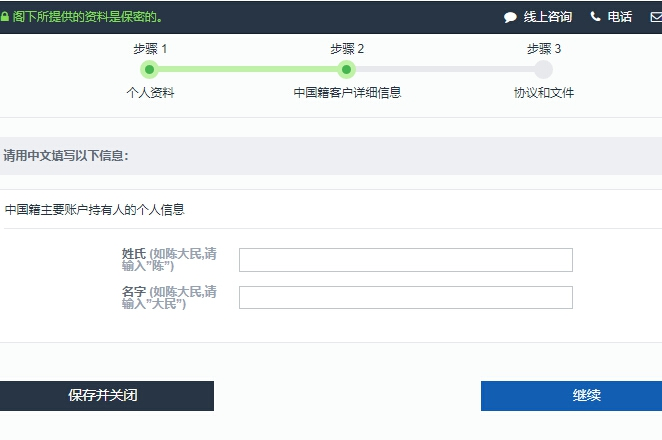Click the 步骤 3 heading text
662x440 pixels.
(x=544, y=49)
